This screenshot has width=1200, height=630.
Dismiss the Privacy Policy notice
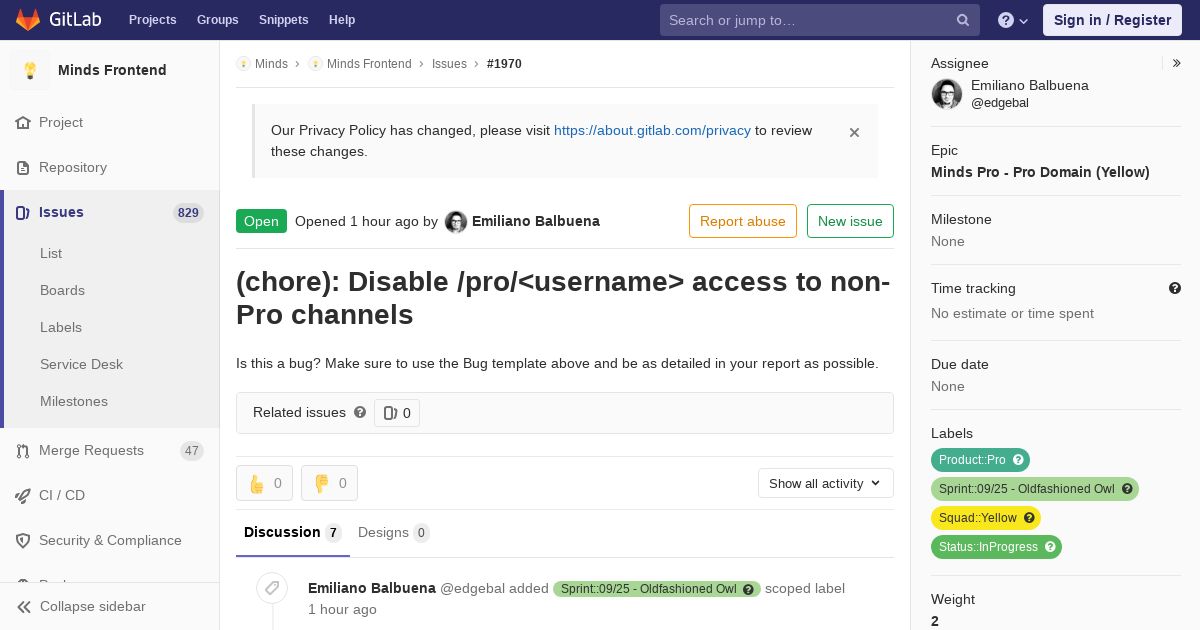pos(854,132)
